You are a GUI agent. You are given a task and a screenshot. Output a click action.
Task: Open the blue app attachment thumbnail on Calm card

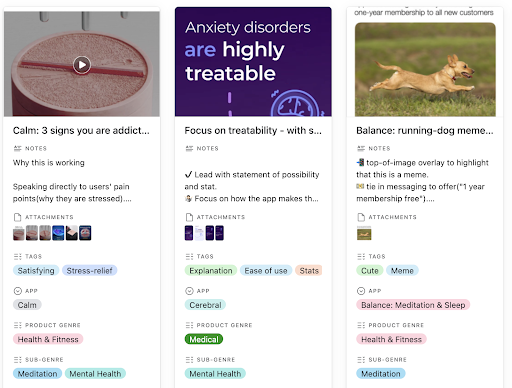pyautogui.click(x=58, y=233)
